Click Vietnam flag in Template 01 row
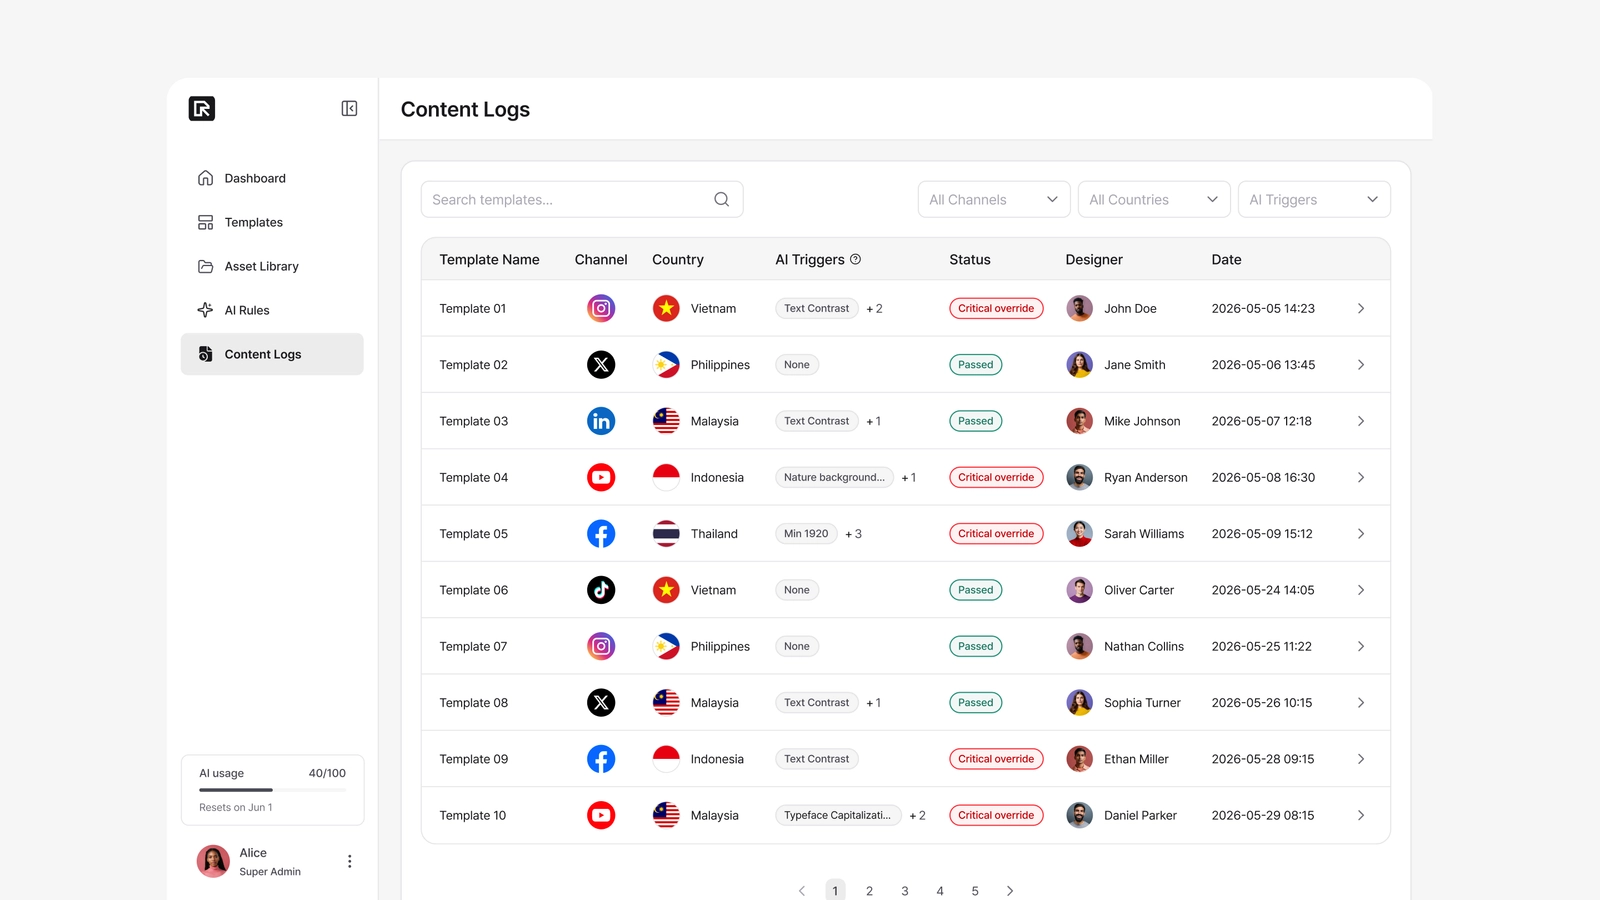The image size is (1600, 900). tap(666, 308)
